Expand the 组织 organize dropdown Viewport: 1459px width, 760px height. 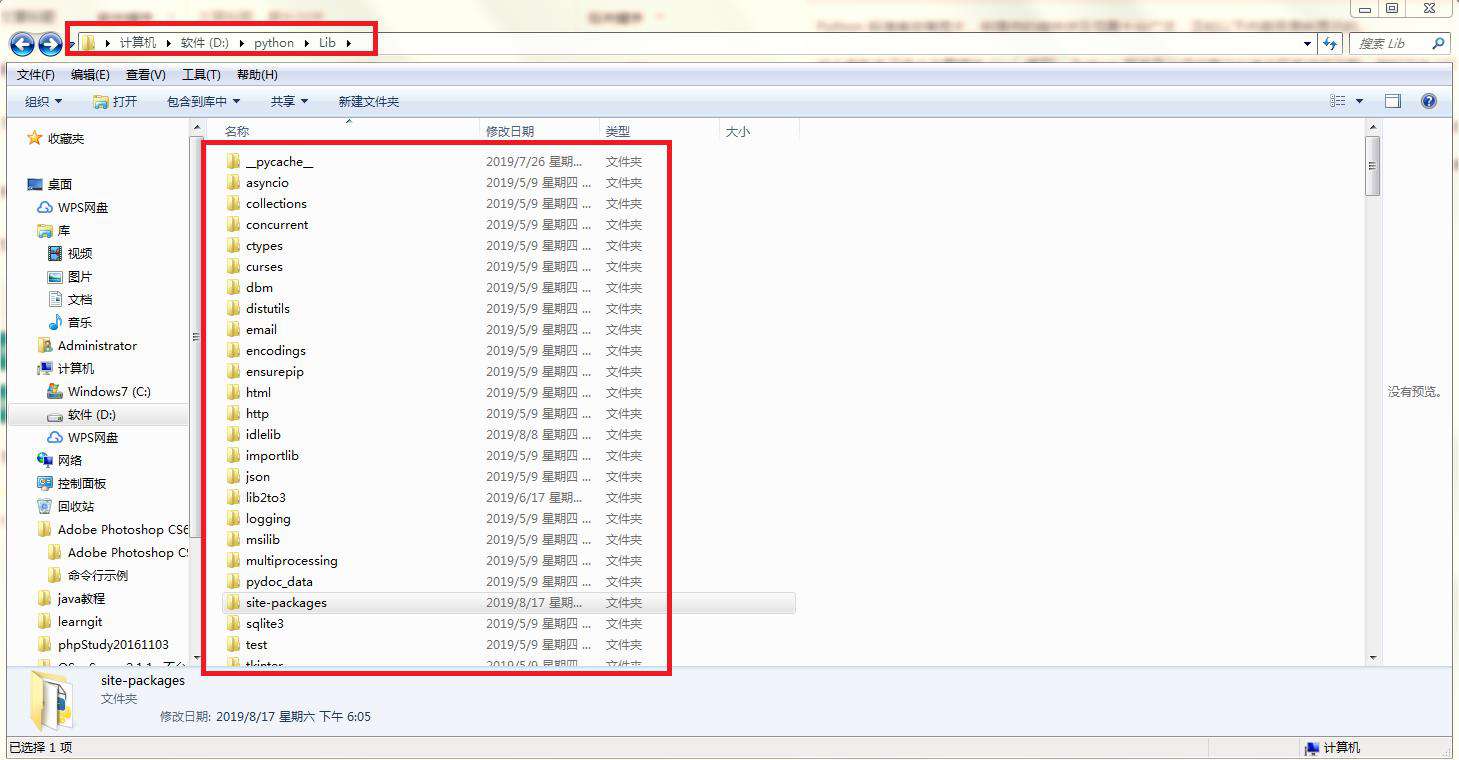click(x=44, y=101)
